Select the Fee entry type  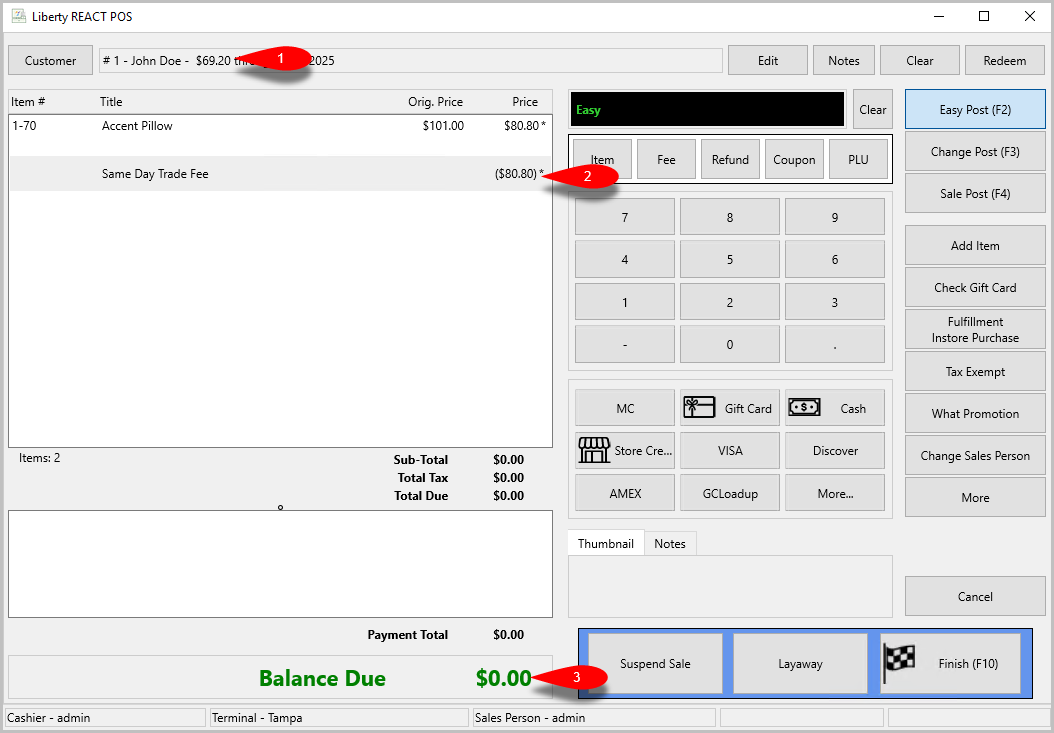pos(666,159)
